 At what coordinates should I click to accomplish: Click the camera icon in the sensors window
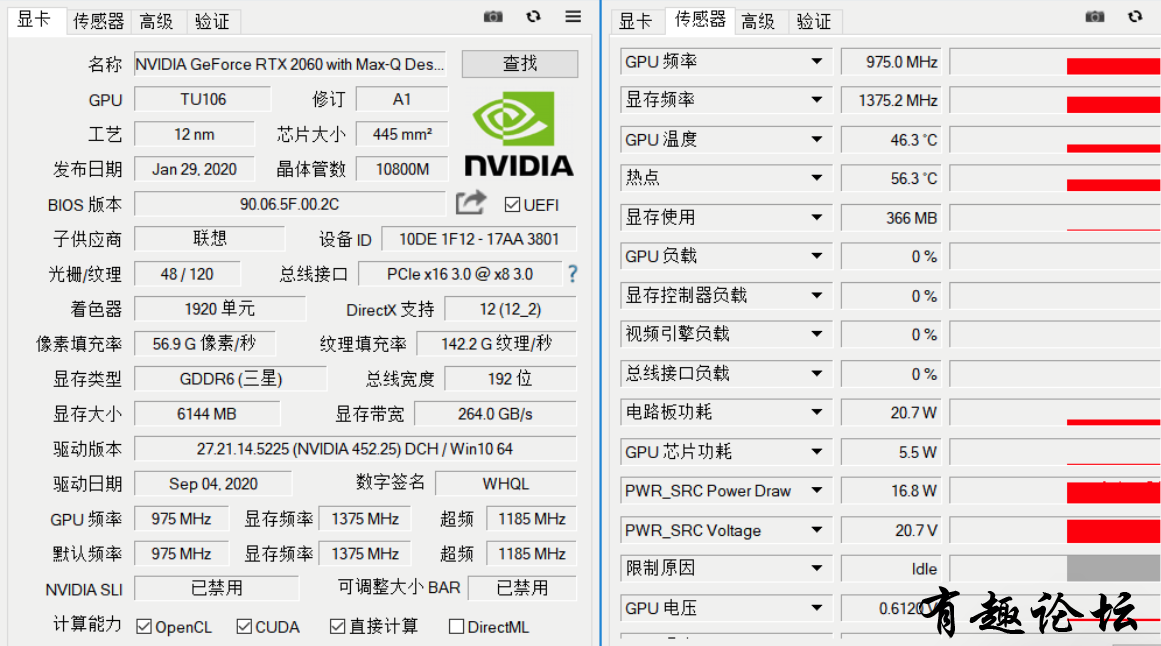(1094, 16)
